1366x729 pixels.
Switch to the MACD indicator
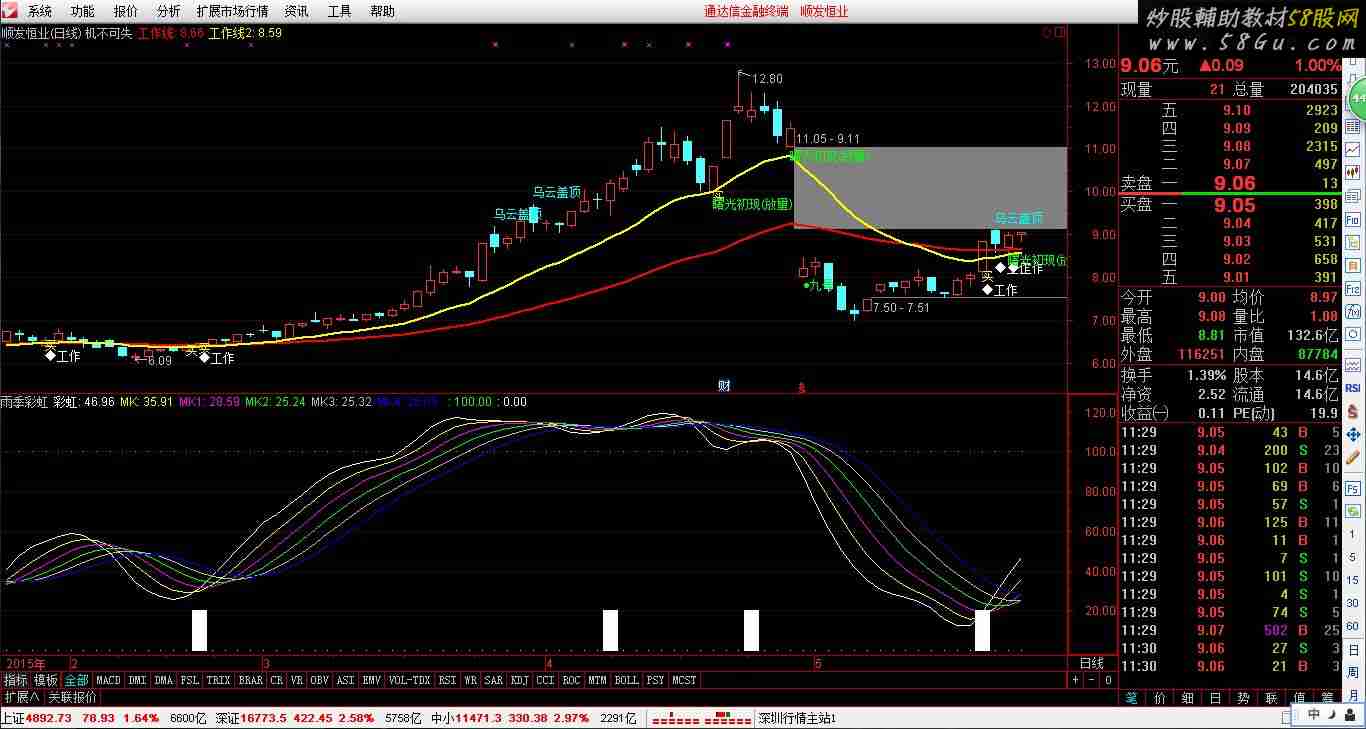tap(108, 680)
